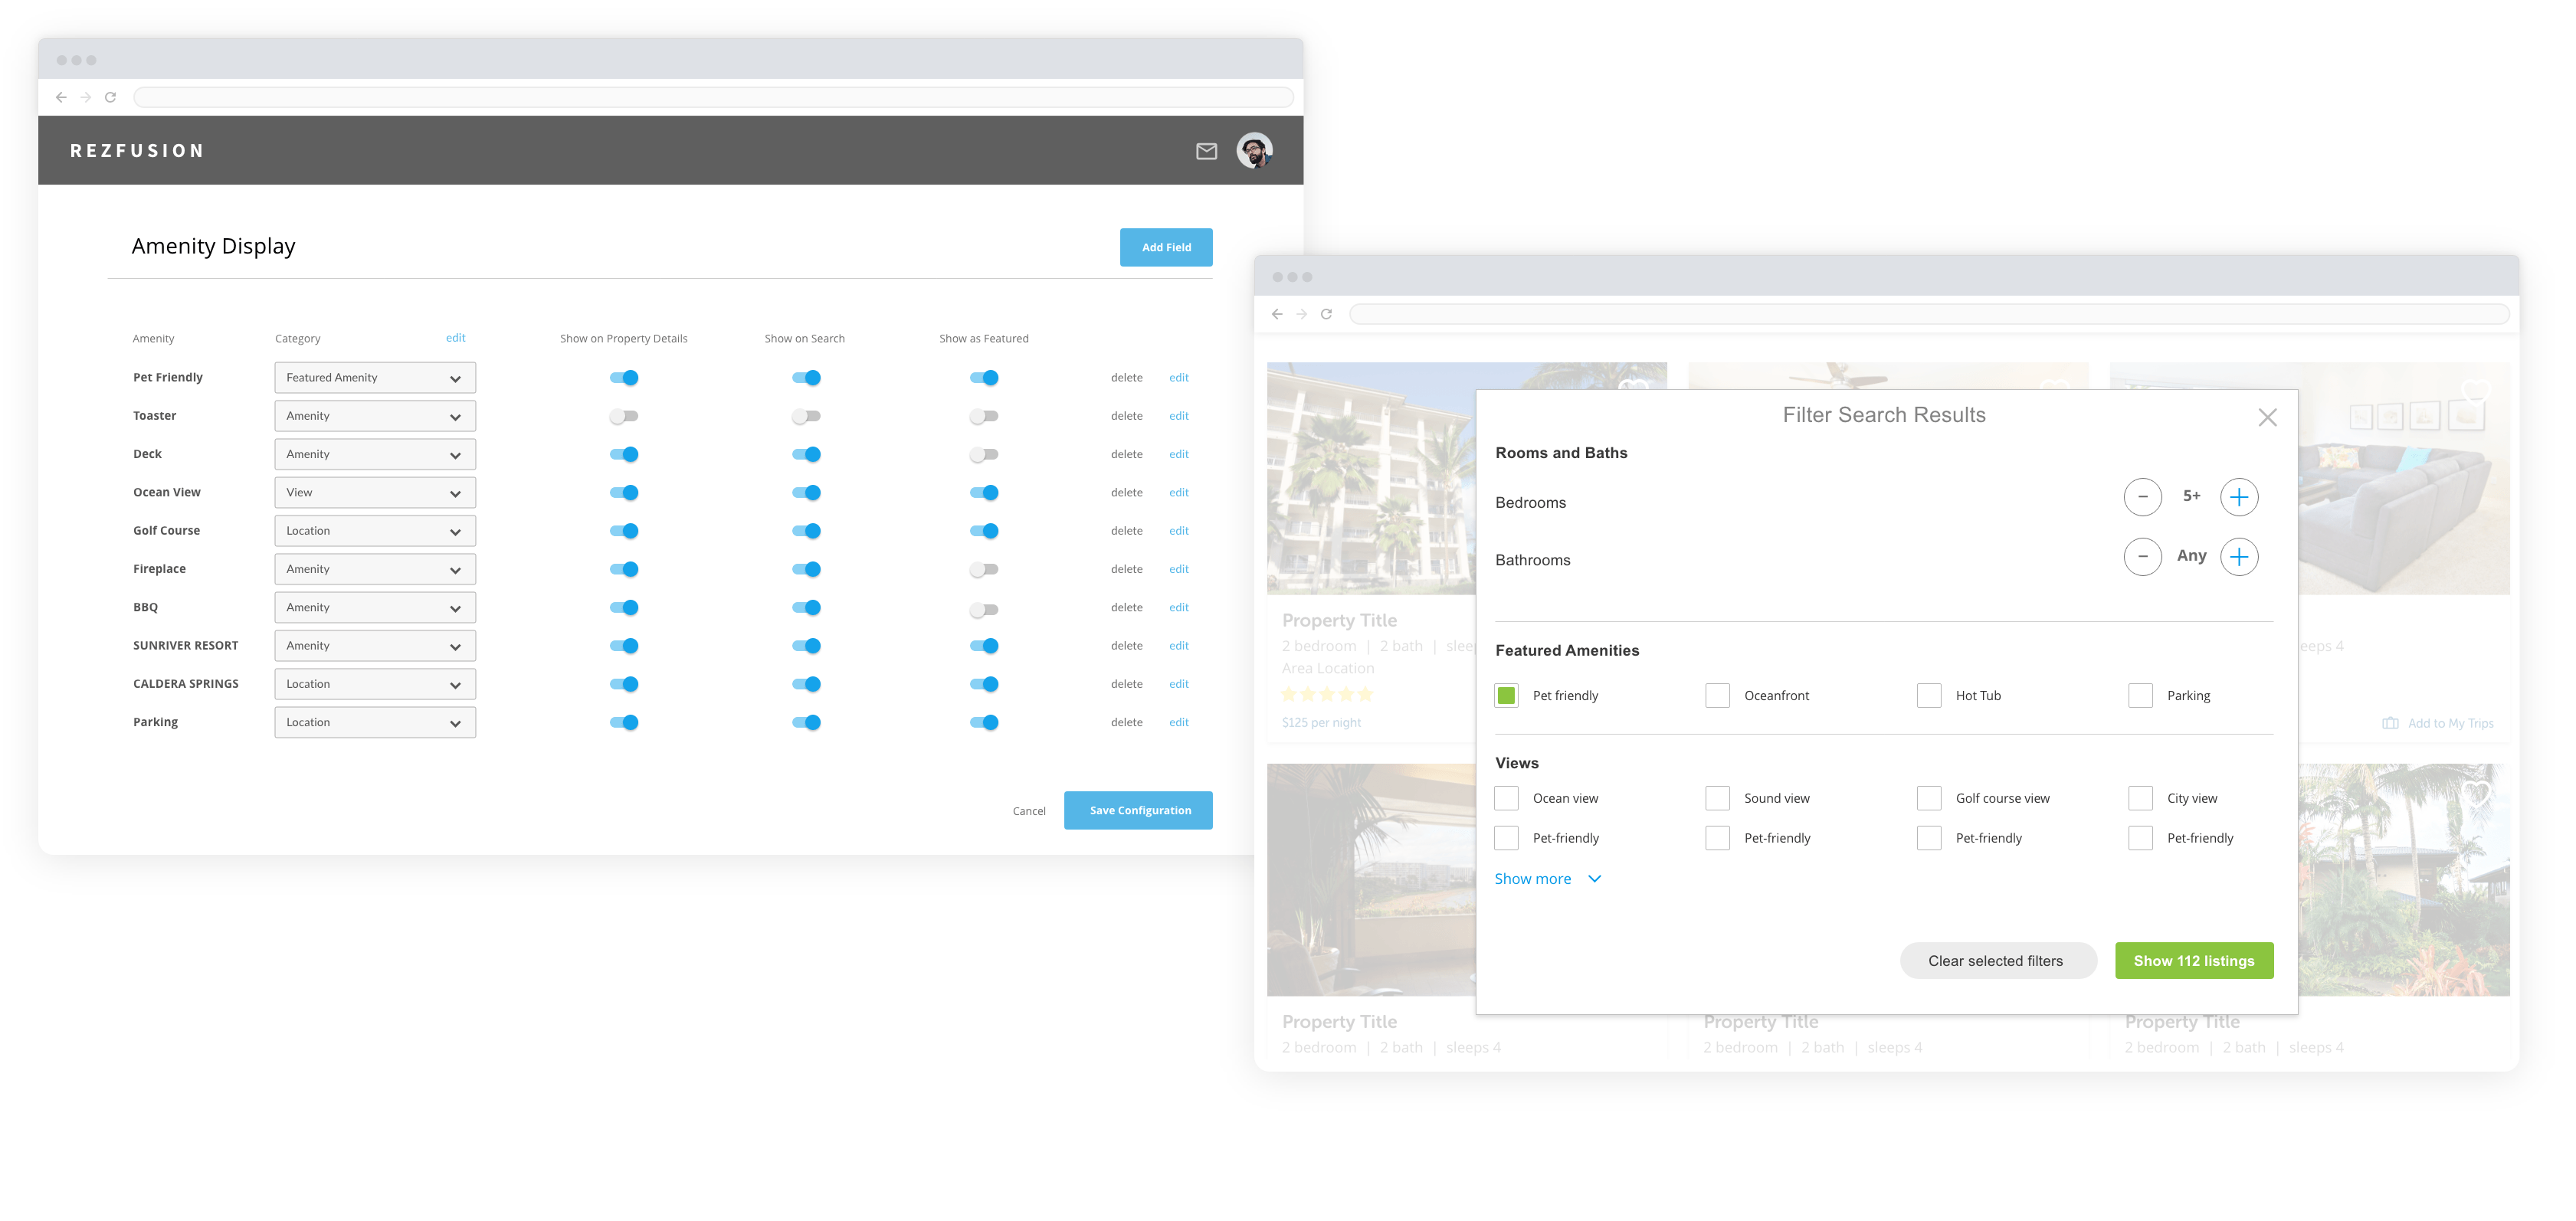Image resolution: width=2576 pixels, height=1221 pixels.
Task: Open the Golf Course category dropdown
Action: tap(375, 531)
